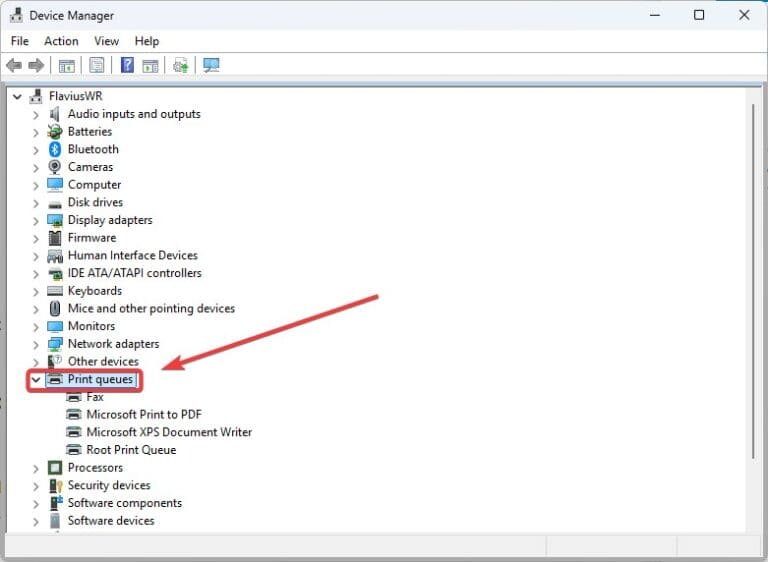Click the Cameras webcam icon

coord(55,167)
